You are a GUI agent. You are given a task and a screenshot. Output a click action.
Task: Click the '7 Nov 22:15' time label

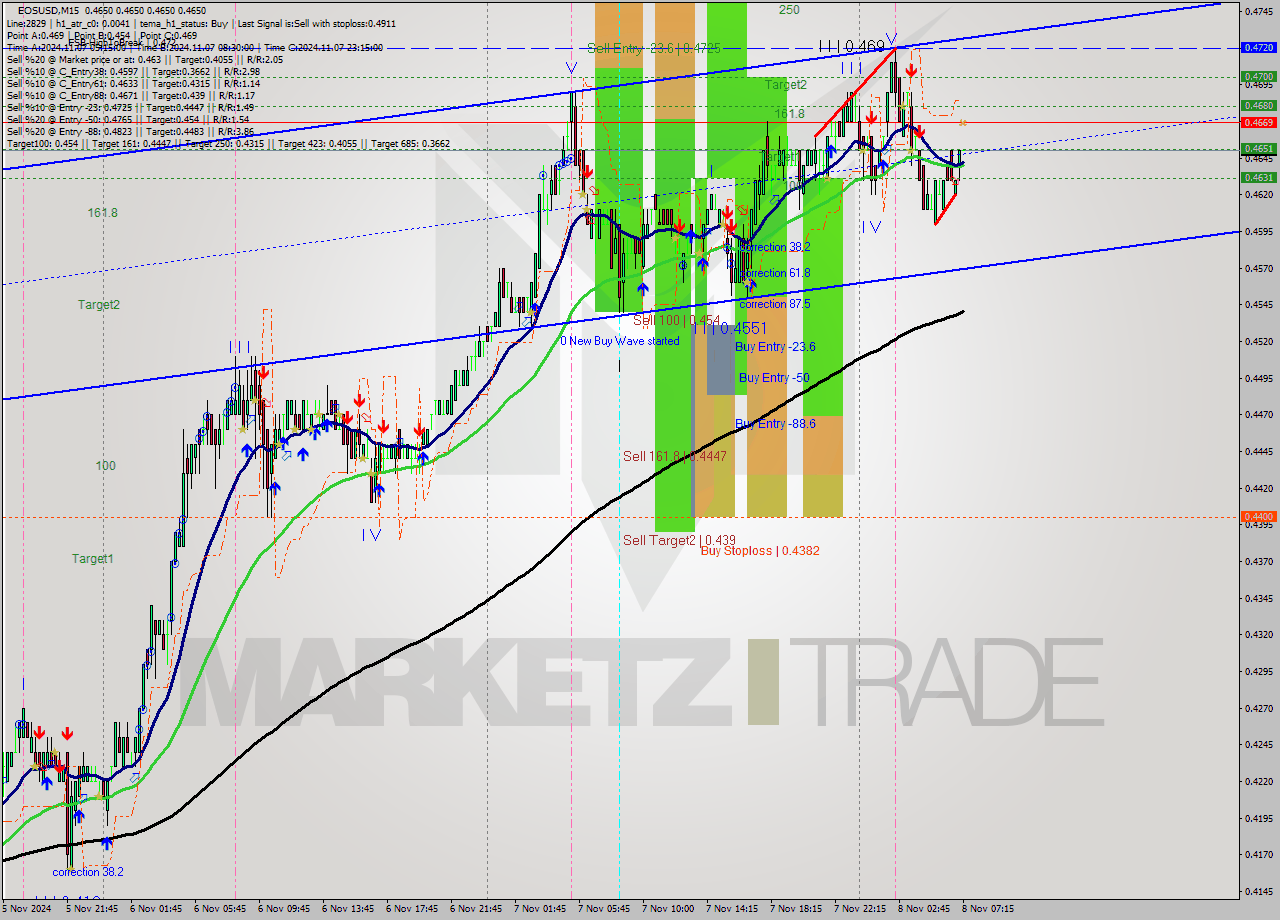coord(859,909)
